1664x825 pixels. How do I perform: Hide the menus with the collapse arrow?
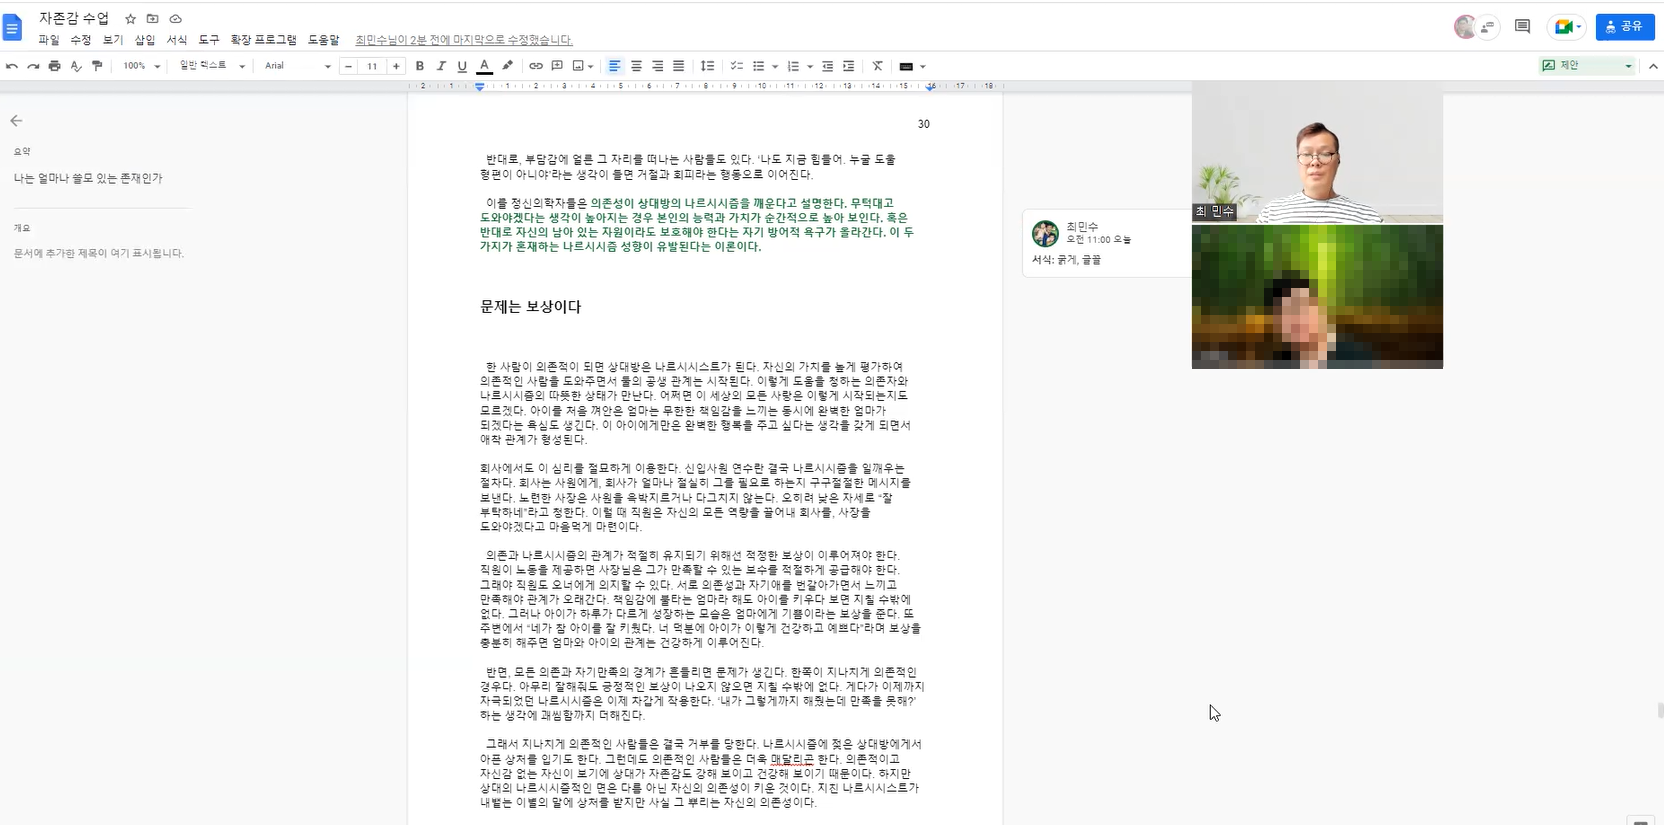tap(1652, 66)
